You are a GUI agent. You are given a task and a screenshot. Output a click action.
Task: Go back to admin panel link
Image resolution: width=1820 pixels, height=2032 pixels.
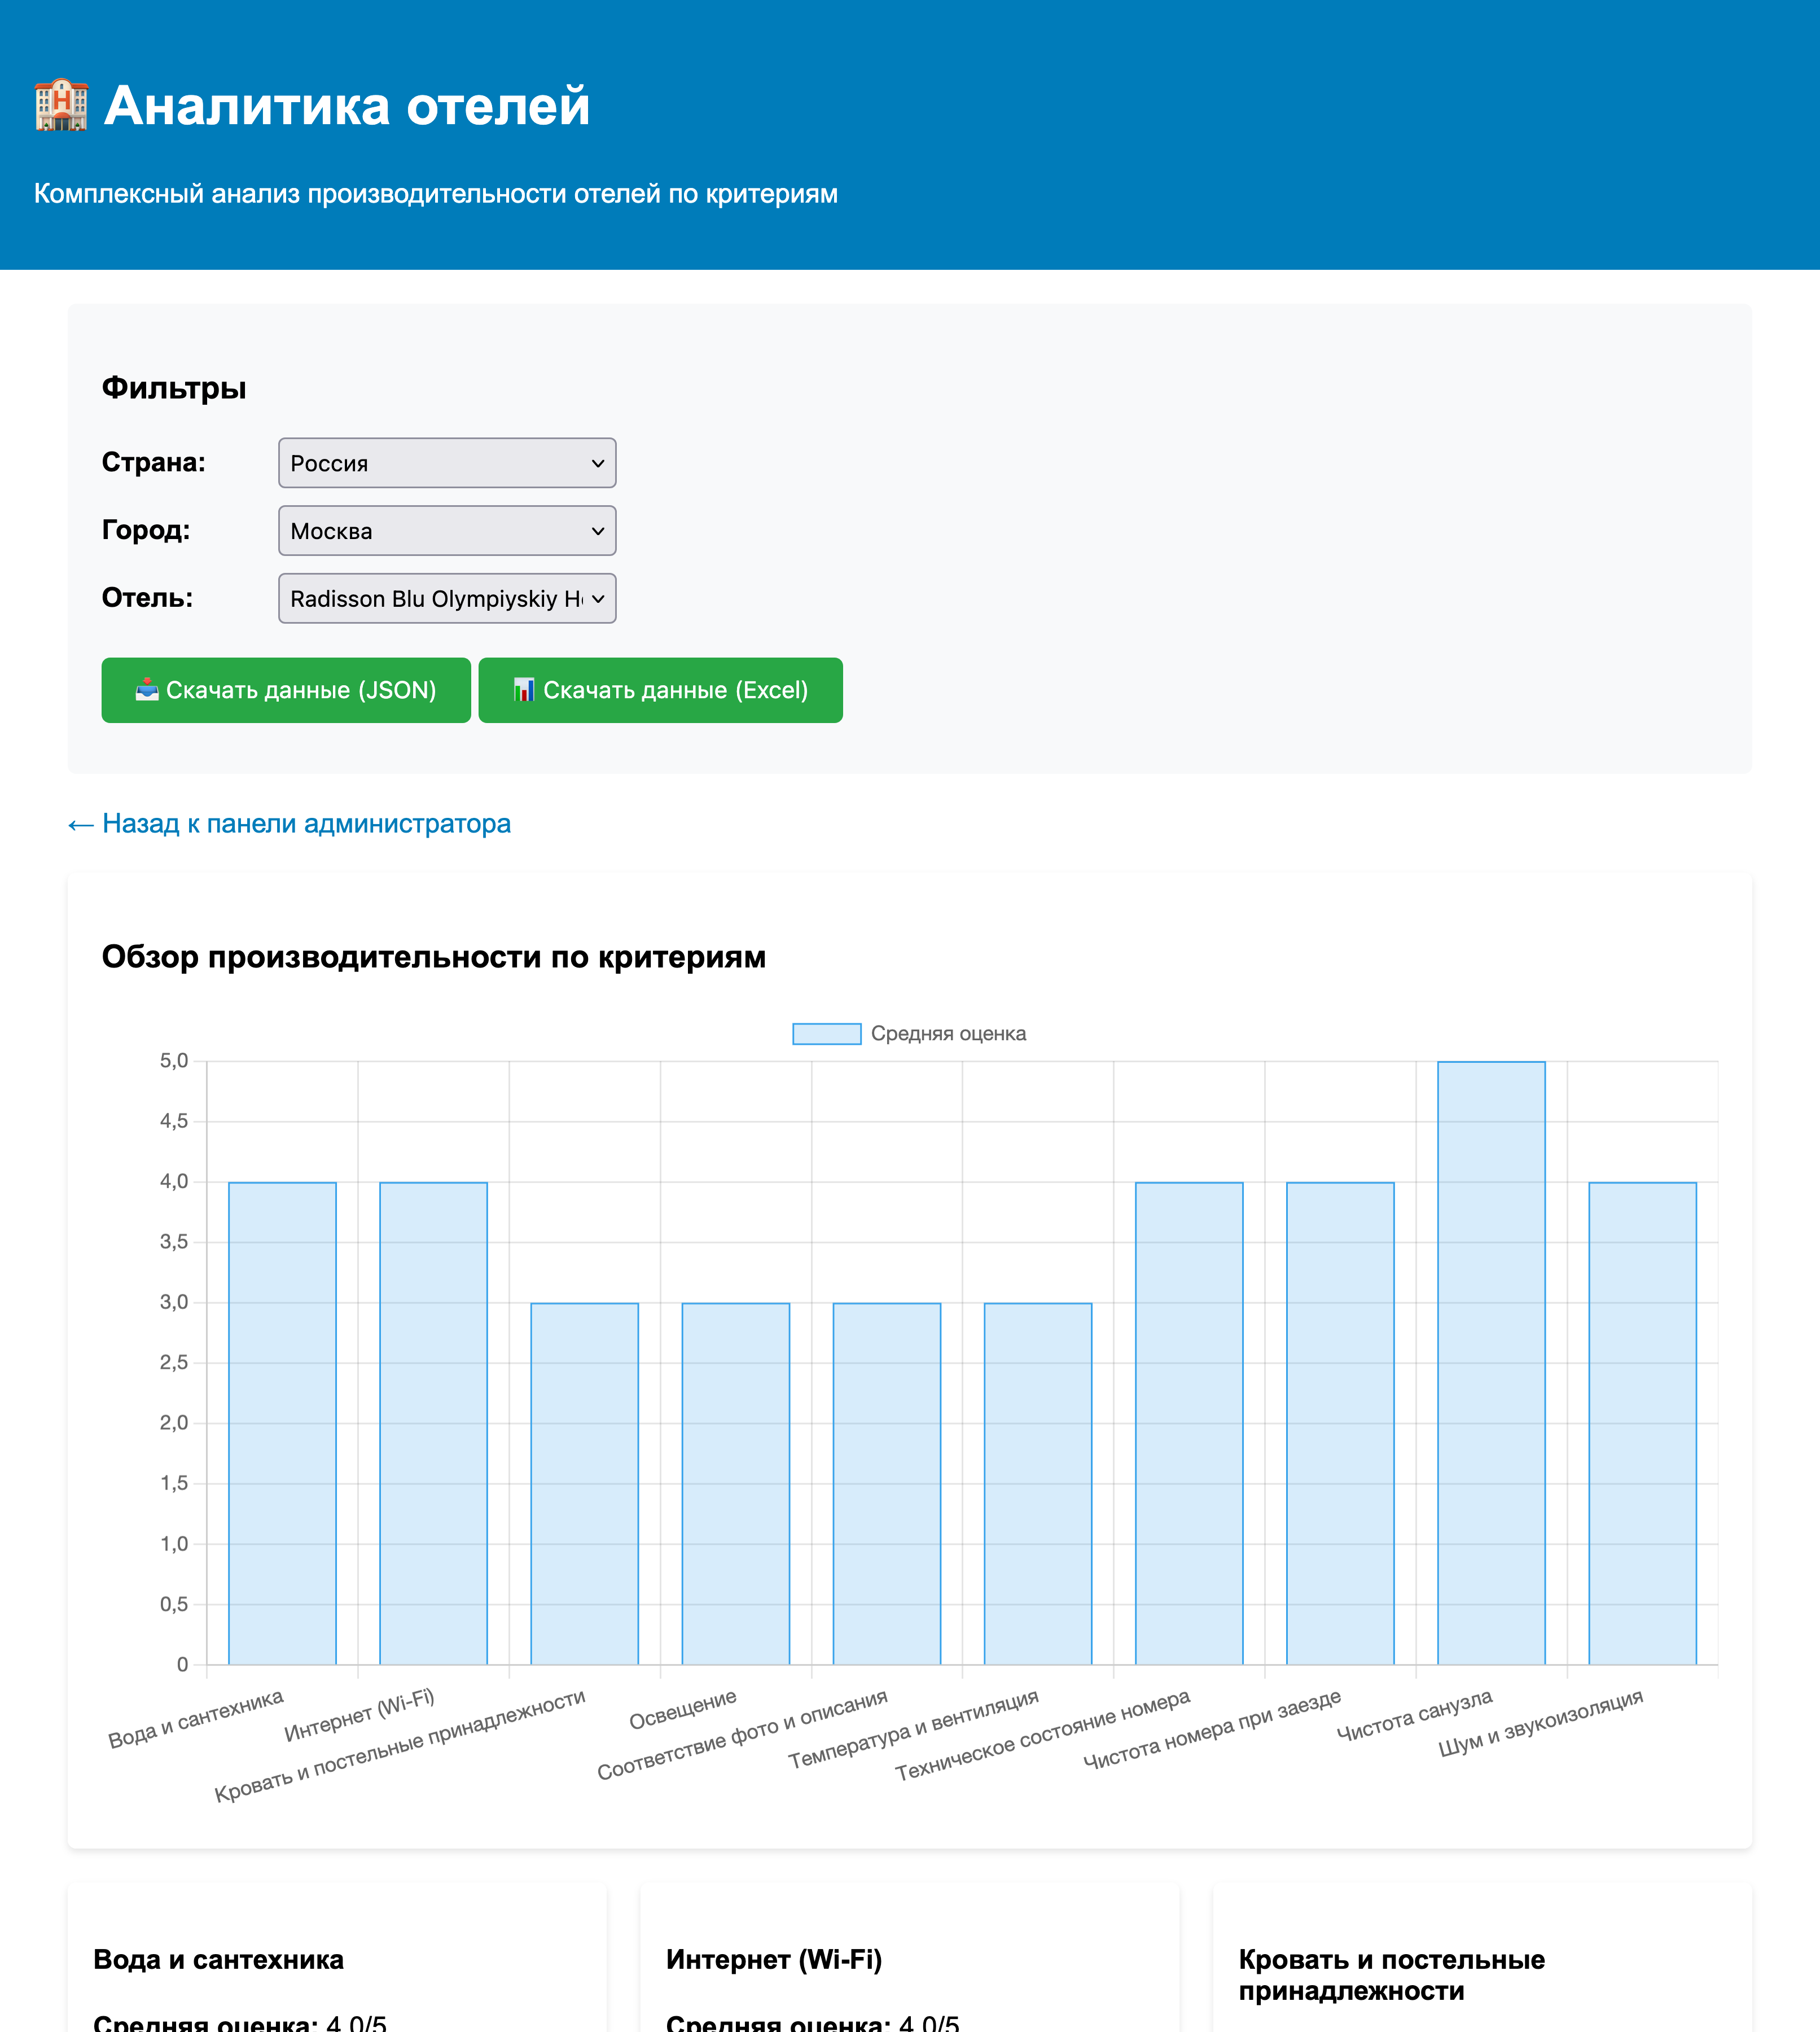click(x=289, y=824)
